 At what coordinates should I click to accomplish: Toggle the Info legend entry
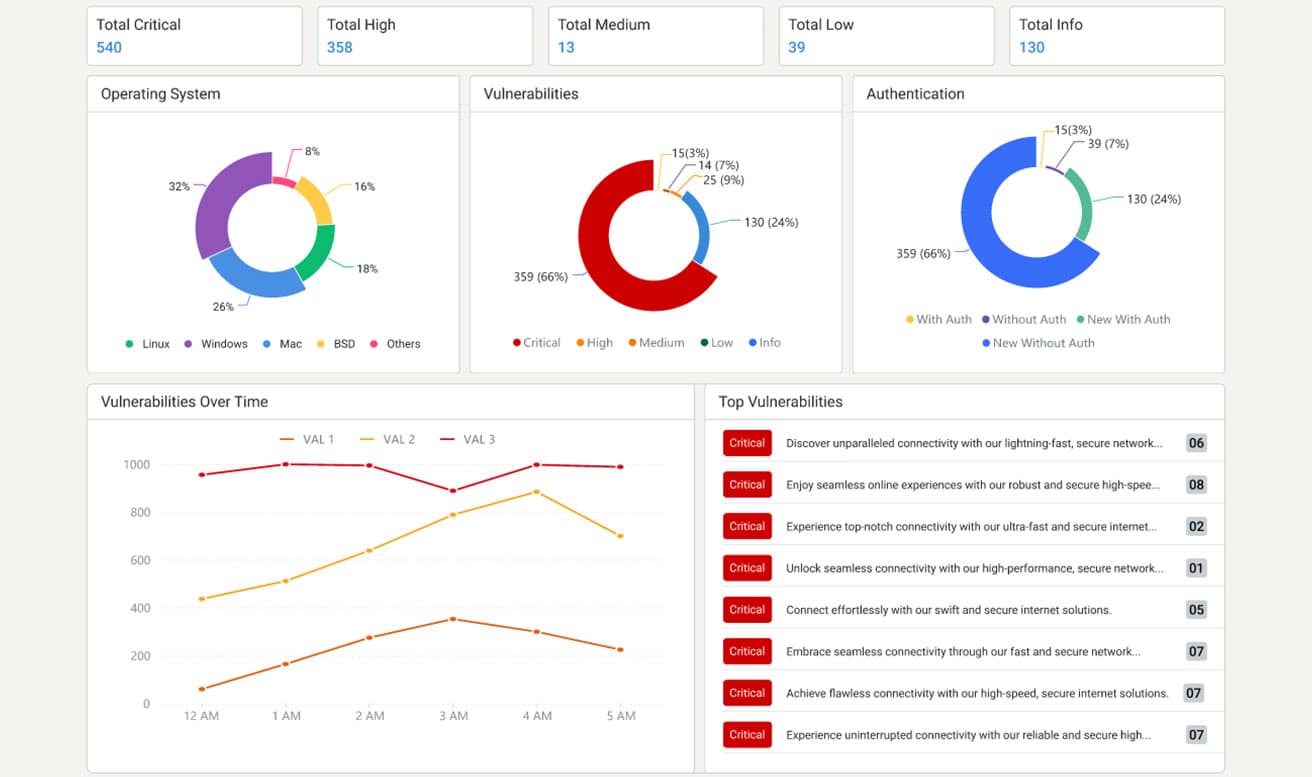pyautogui.click(x=764, y=343)
